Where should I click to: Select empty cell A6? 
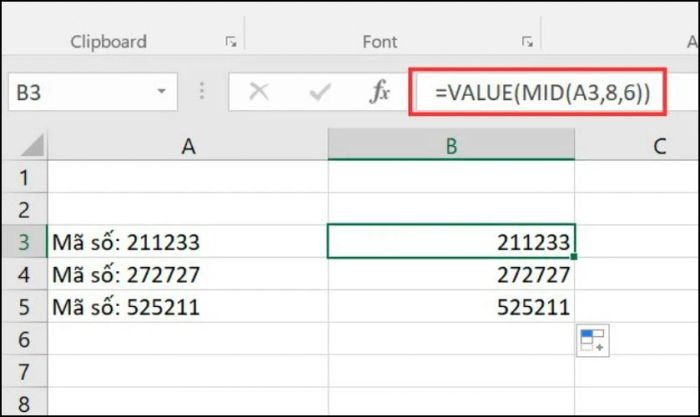(188, 339)
